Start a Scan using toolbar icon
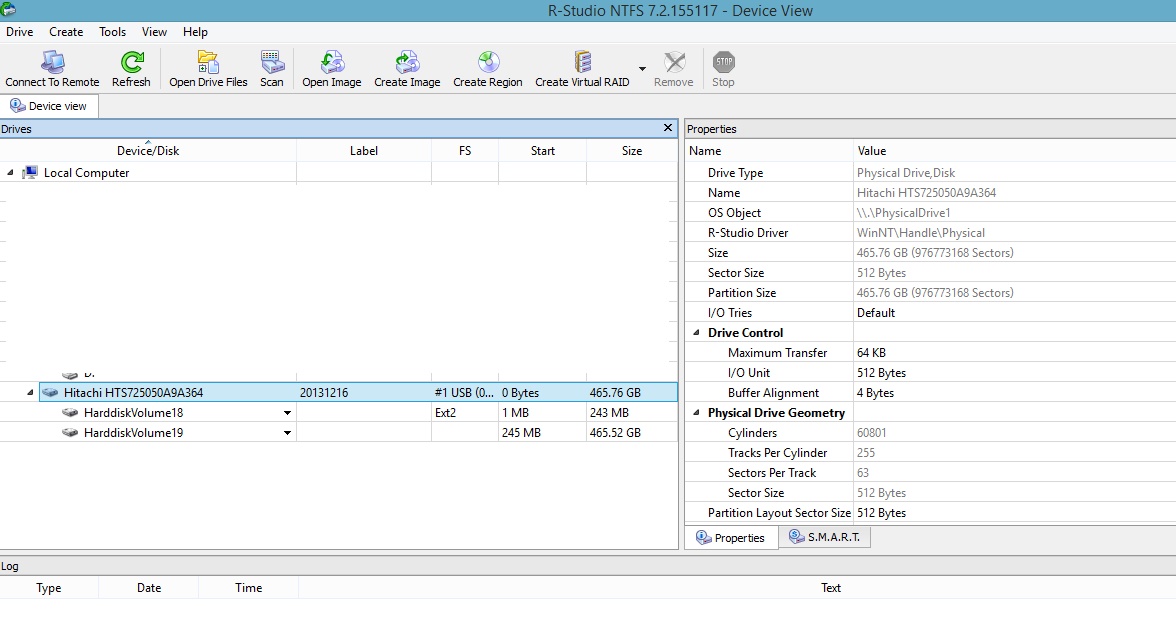 point(272,62)
